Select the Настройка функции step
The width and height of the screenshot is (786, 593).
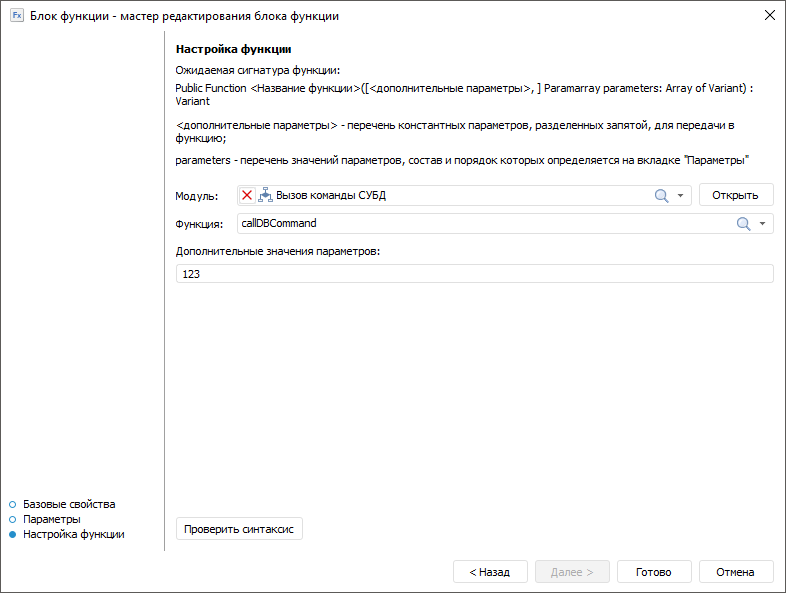(x=74, y=535)
